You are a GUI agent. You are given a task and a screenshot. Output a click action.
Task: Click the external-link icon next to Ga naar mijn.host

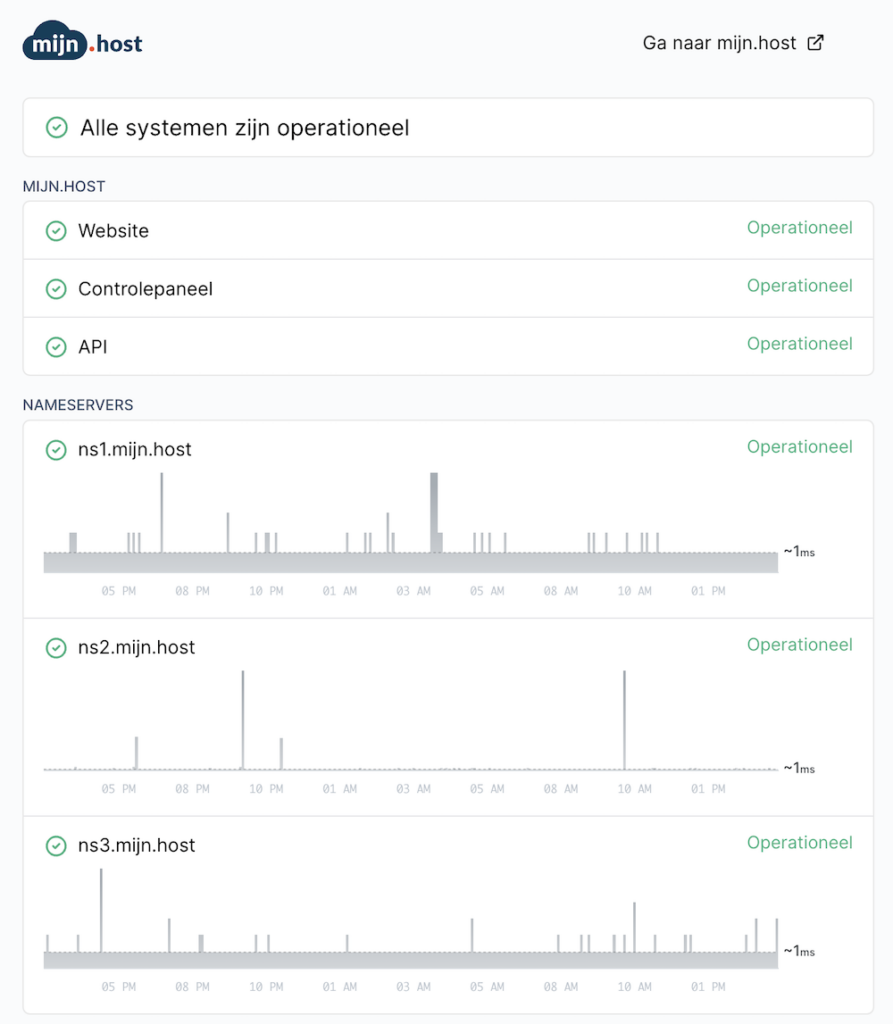(x=814, y=42)
